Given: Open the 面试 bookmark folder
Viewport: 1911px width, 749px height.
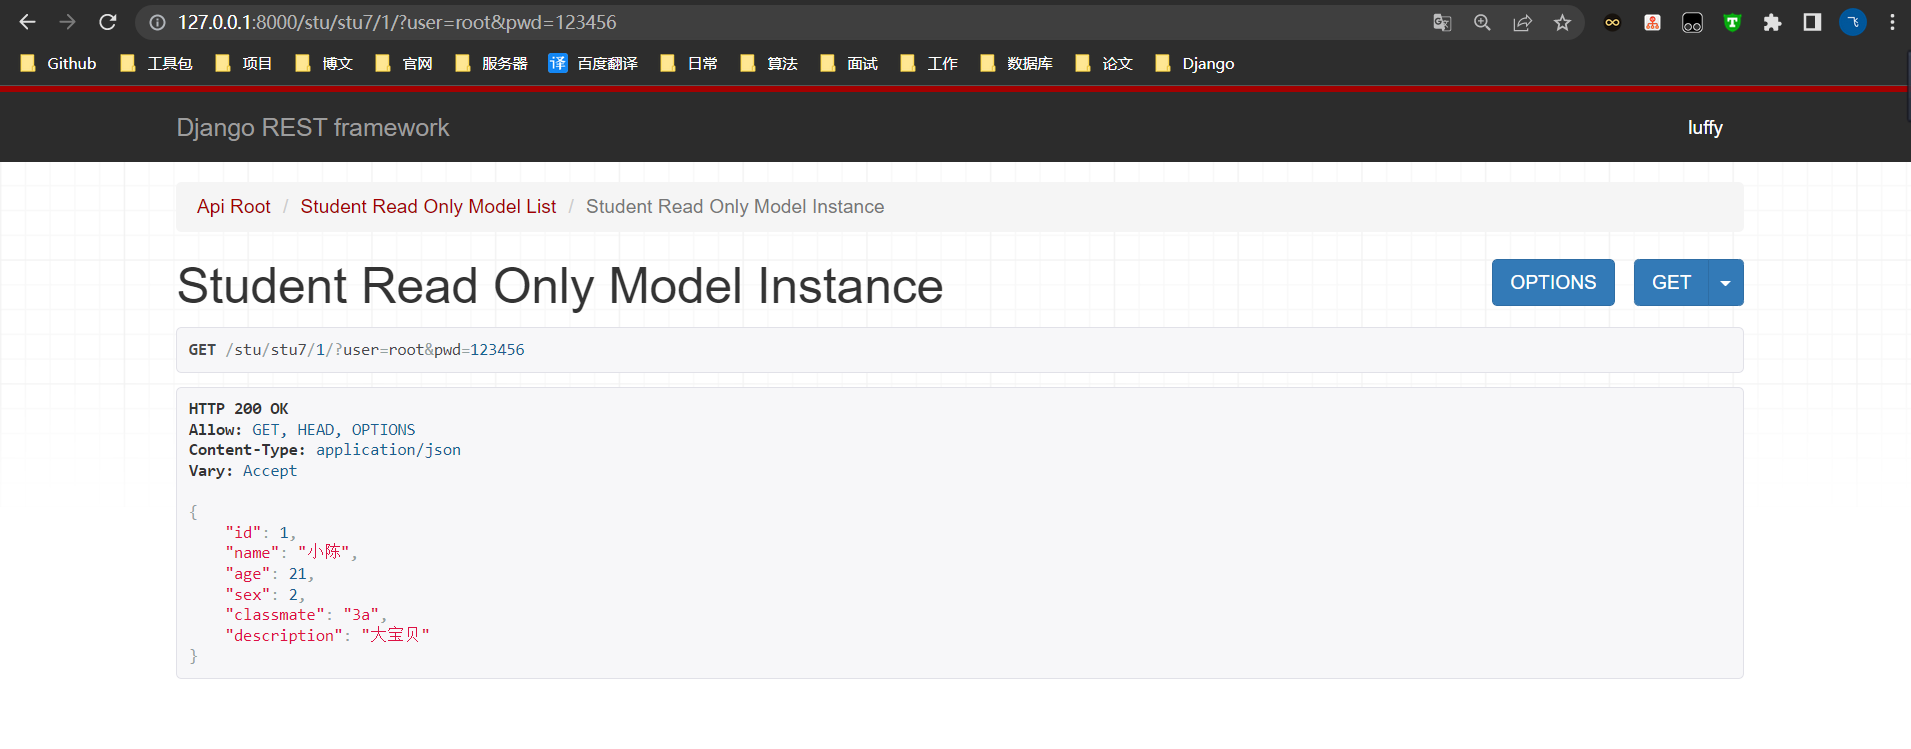Looking at the screenshot, I should pyautogui.click(x=849, y=63).
